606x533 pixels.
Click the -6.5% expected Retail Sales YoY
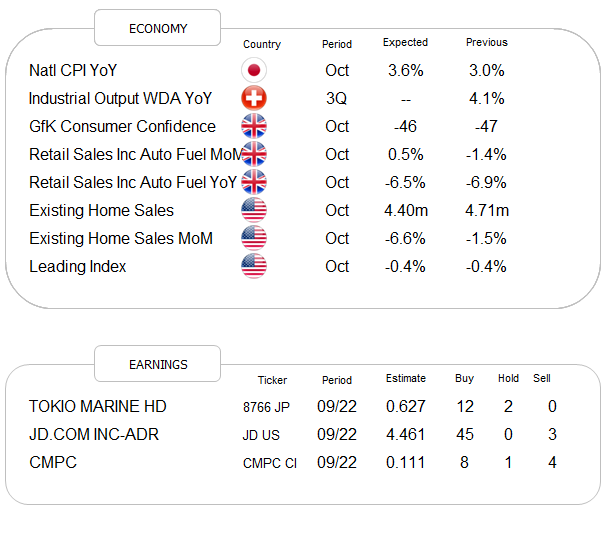click(405, 182)
